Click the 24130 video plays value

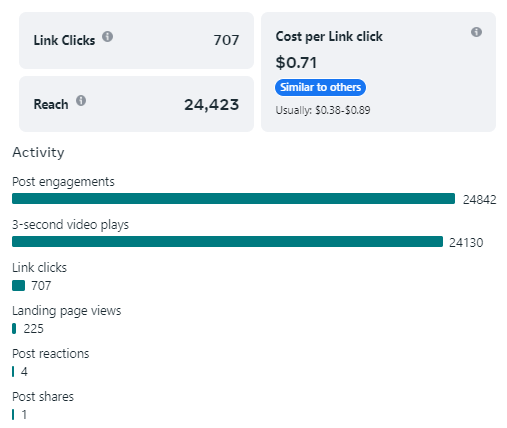click(466, 243)
